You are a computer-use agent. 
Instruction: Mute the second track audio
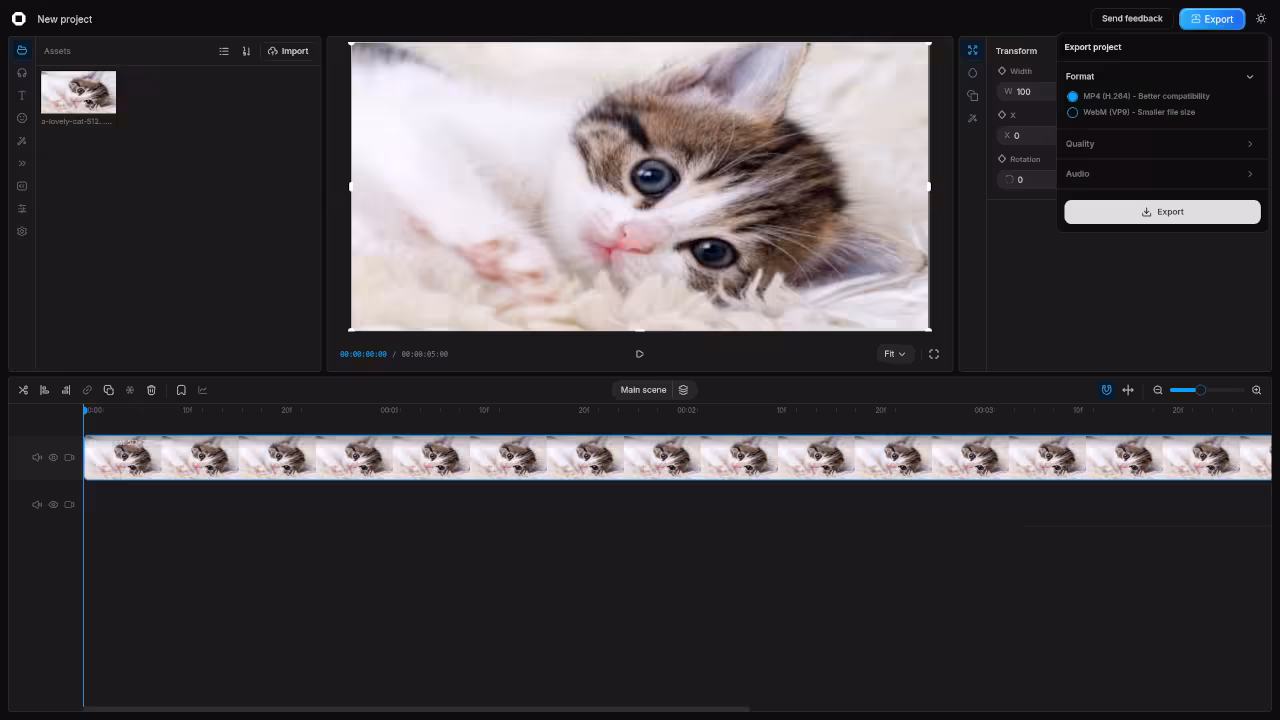[x=37, y=505]
